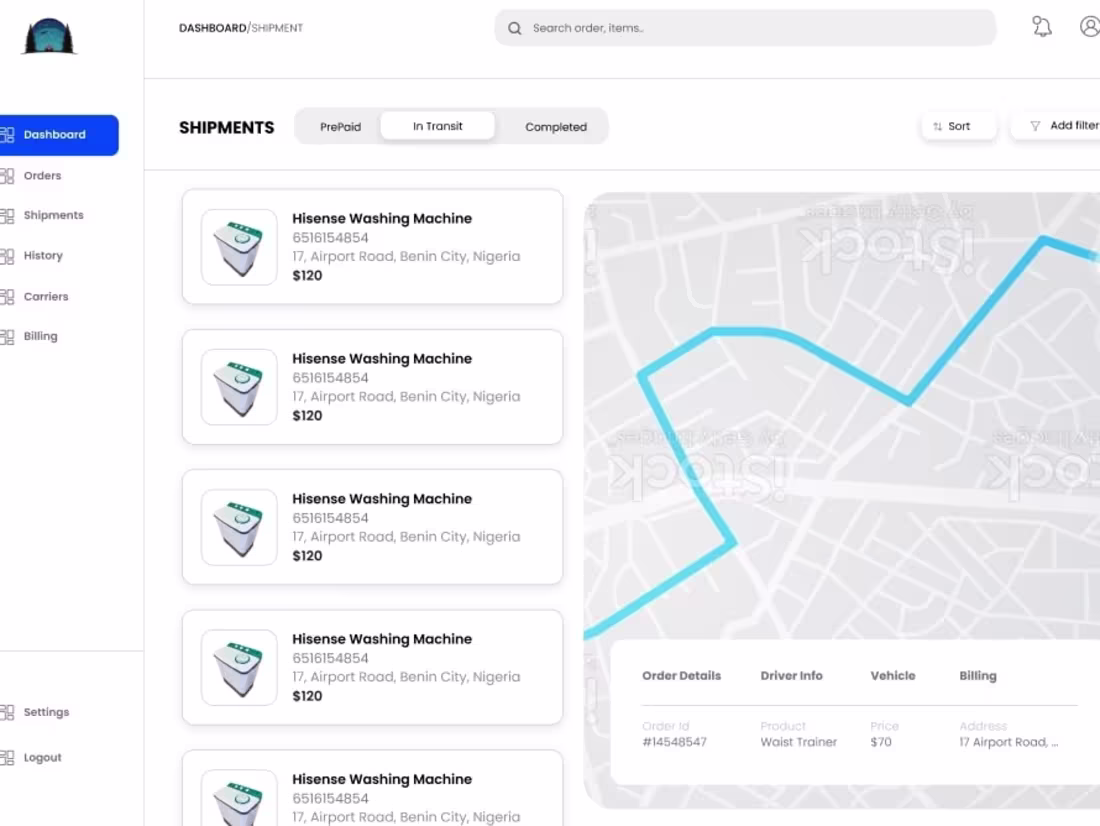Select the In Transit filter toggle
The height and width of the screenshot is (826, 1100).
437,125
